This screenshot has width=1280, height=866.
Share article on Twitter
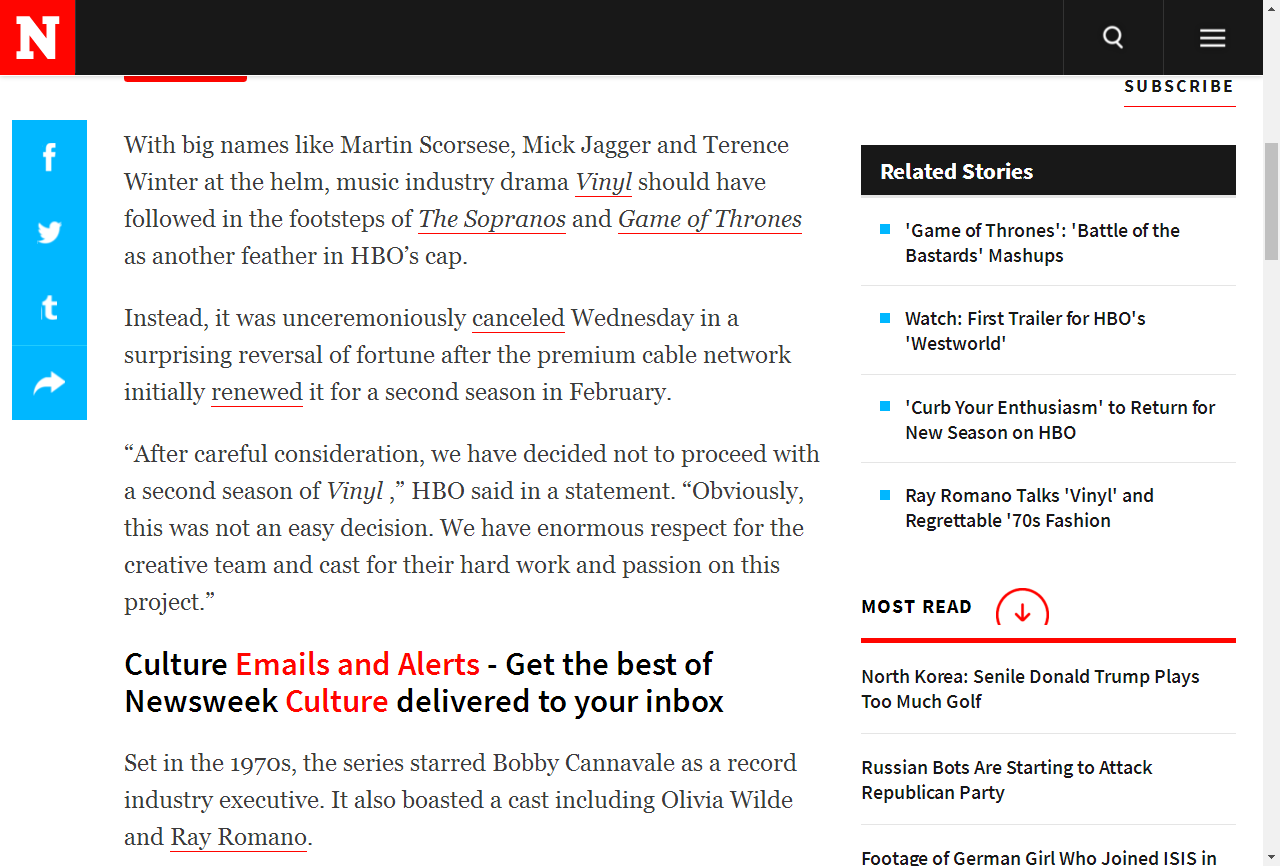coord(49,232)
